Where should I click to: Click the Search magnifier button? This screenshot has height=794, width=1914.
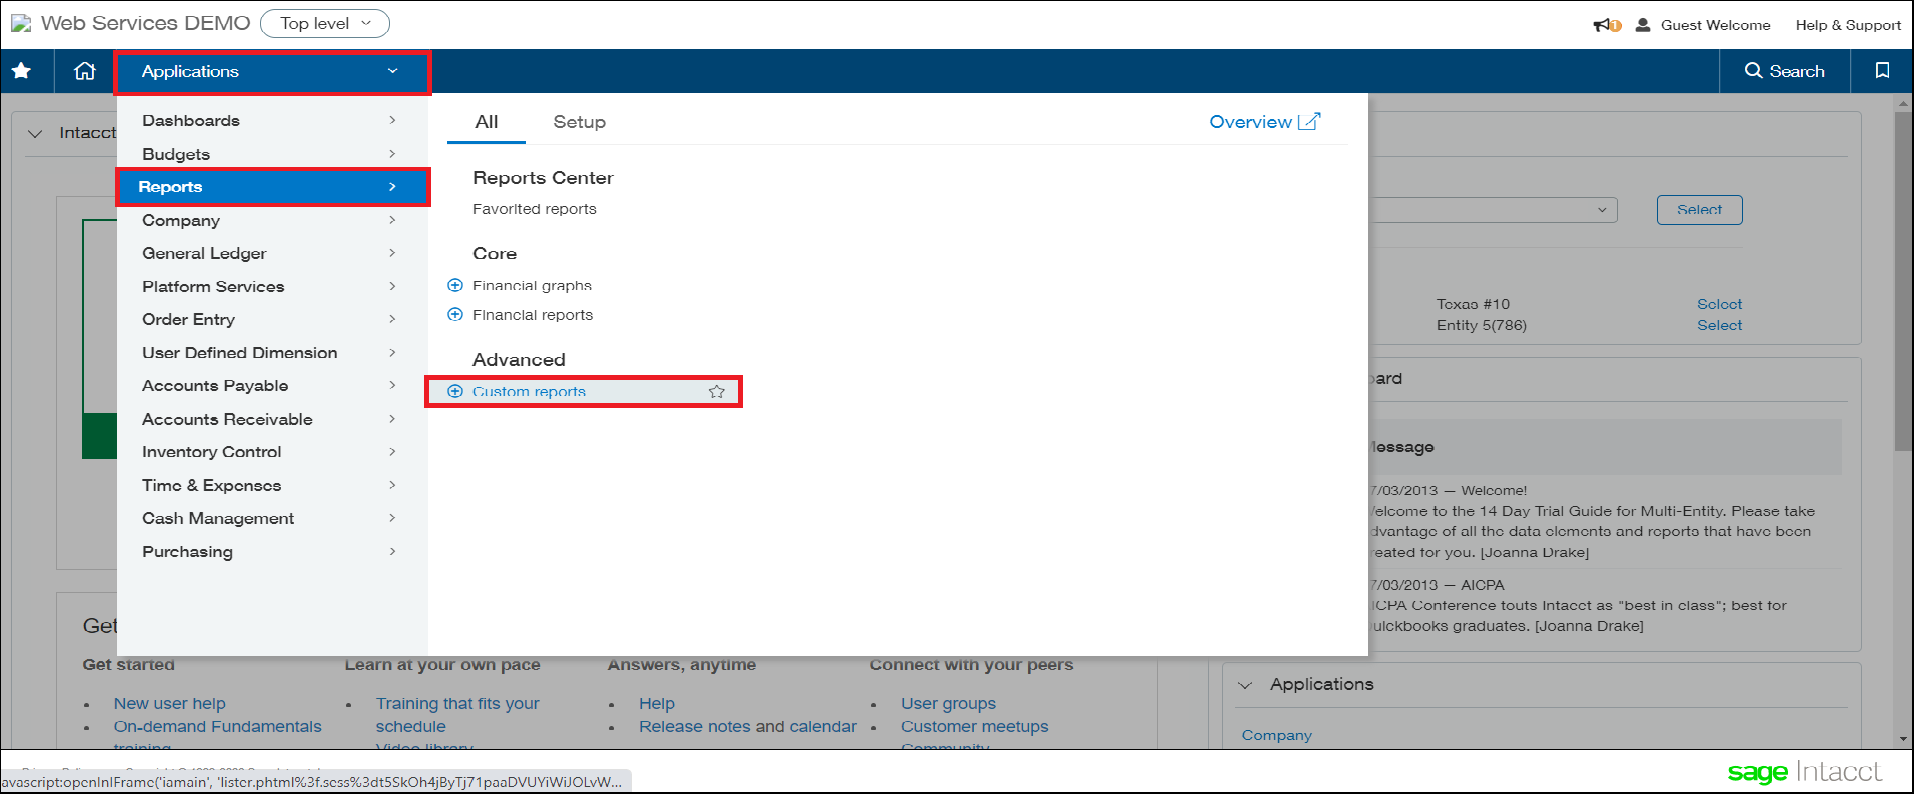(x=1785, y=71)
